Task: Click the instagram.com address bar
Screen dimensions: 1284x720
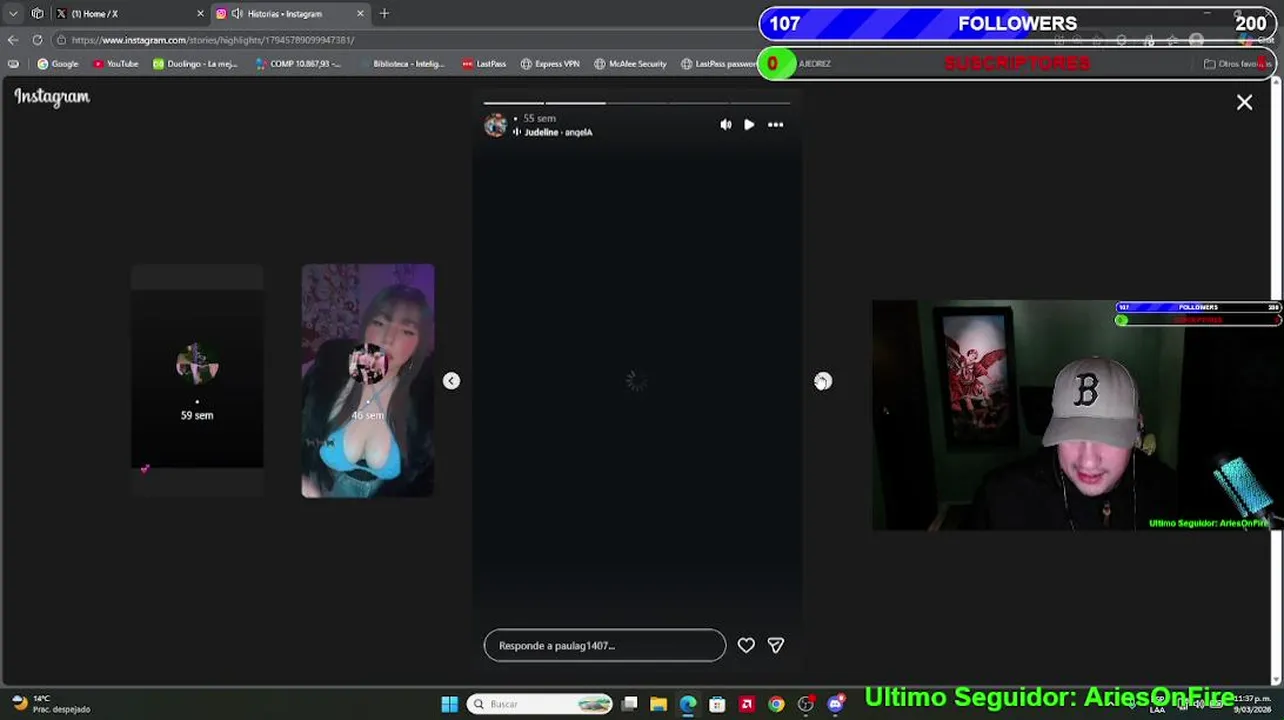Action: click(400, 40)
